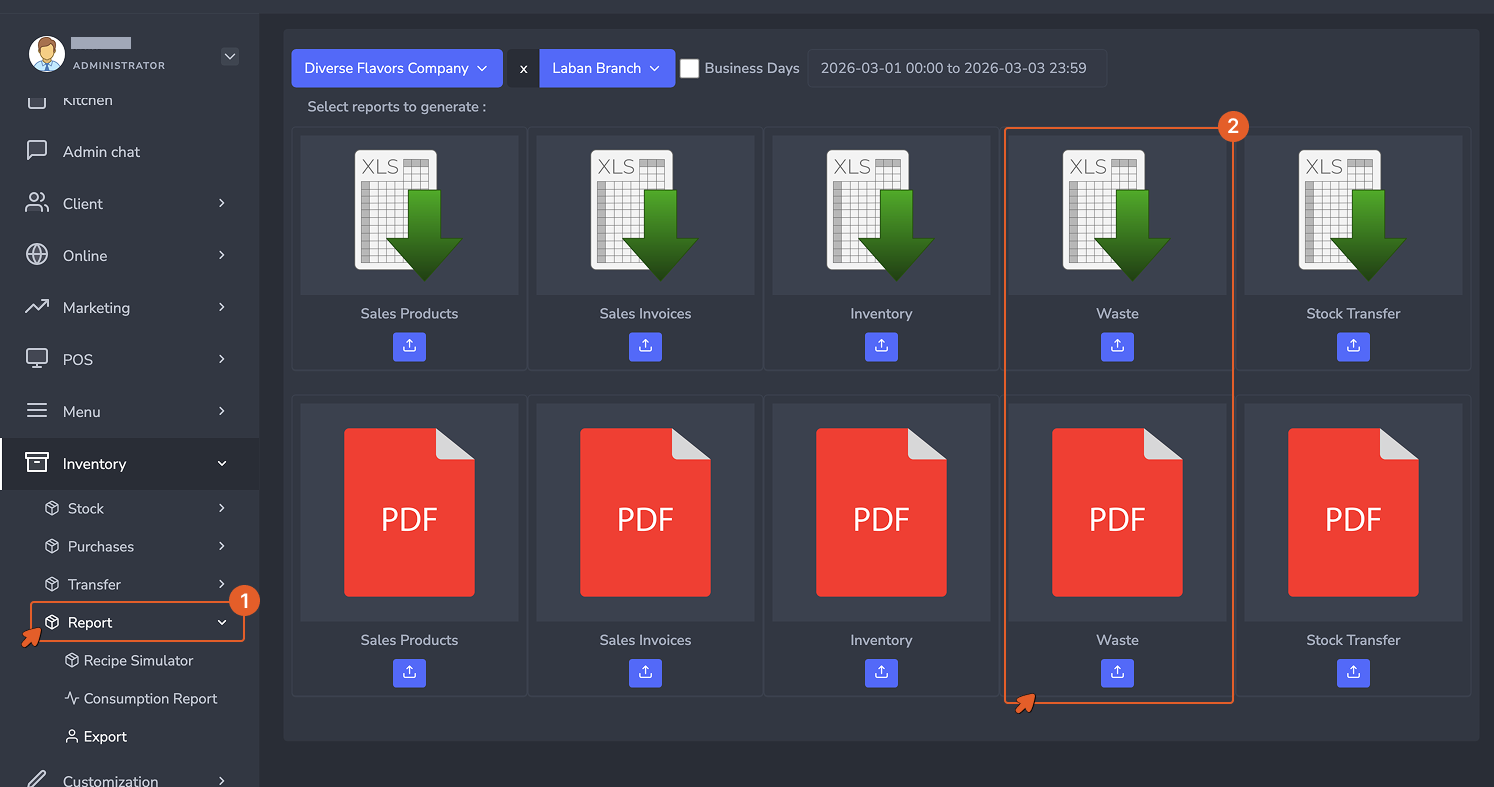
Task: Export PDF Sales Products via upload button
Action: [x=409, y=673]
